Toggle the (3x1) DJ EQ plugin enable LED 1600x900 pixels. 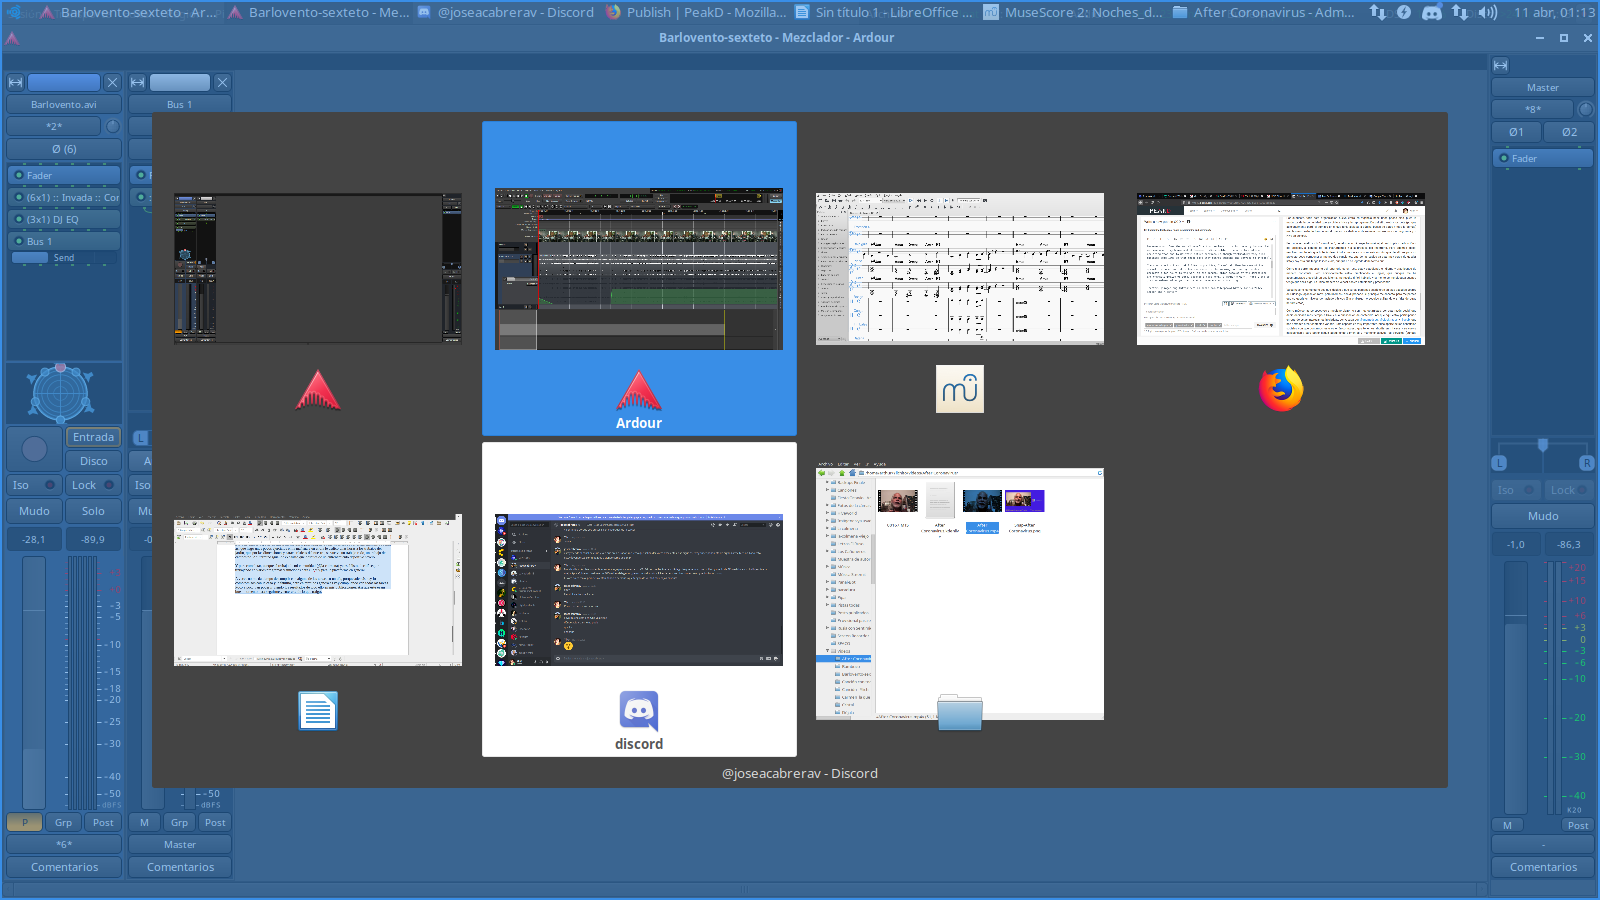(x=19, y=219)
